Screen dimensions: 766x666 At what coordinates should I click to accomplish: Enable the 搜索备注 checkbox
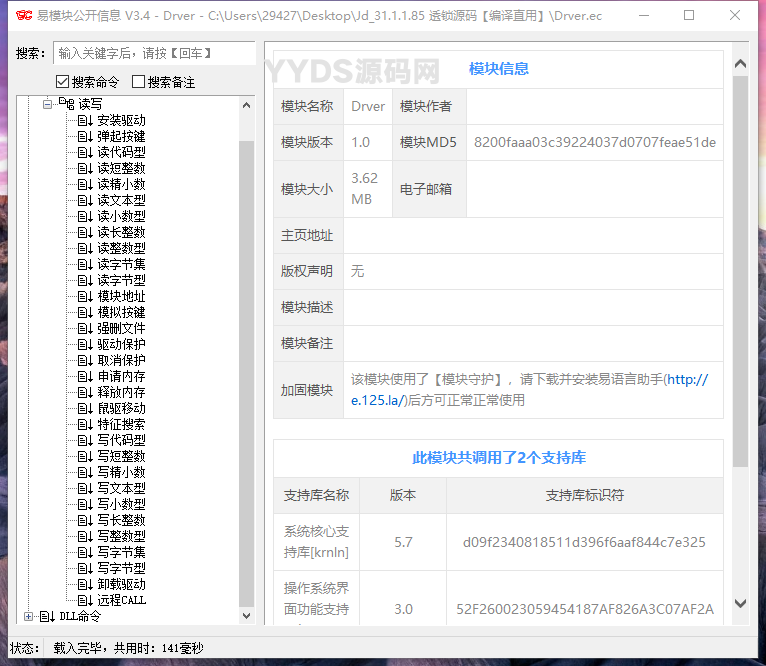click(139, 82)
